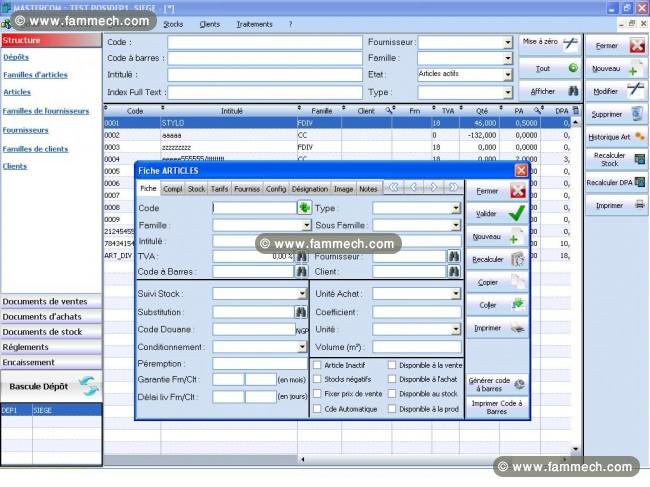Expand the Sous Famille dropdown
650x487 pixels.
[x=456, y=225]
